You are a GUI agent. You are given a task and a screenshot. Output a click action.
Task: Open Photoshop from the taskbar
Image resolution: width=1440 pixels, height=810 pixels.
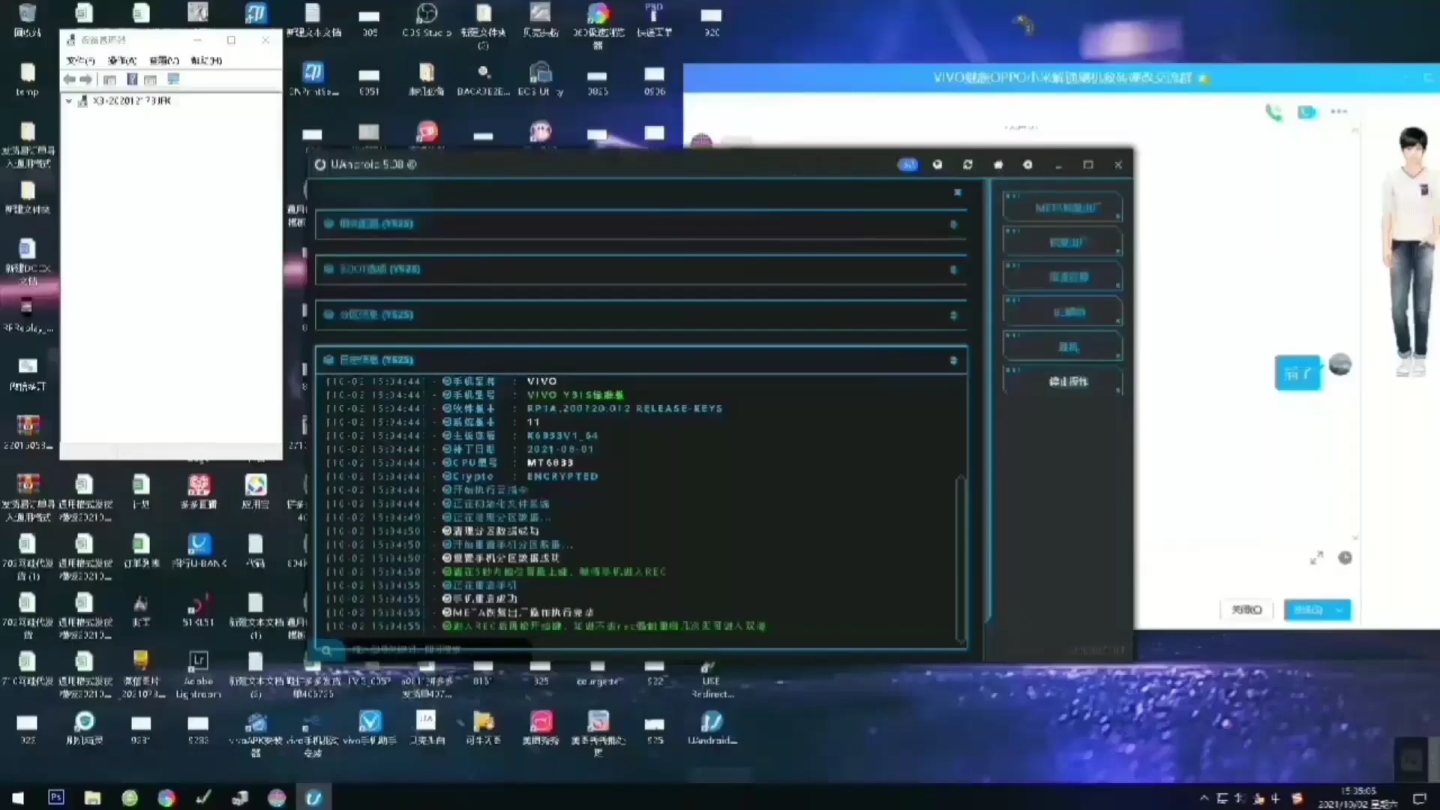[56, 797]
